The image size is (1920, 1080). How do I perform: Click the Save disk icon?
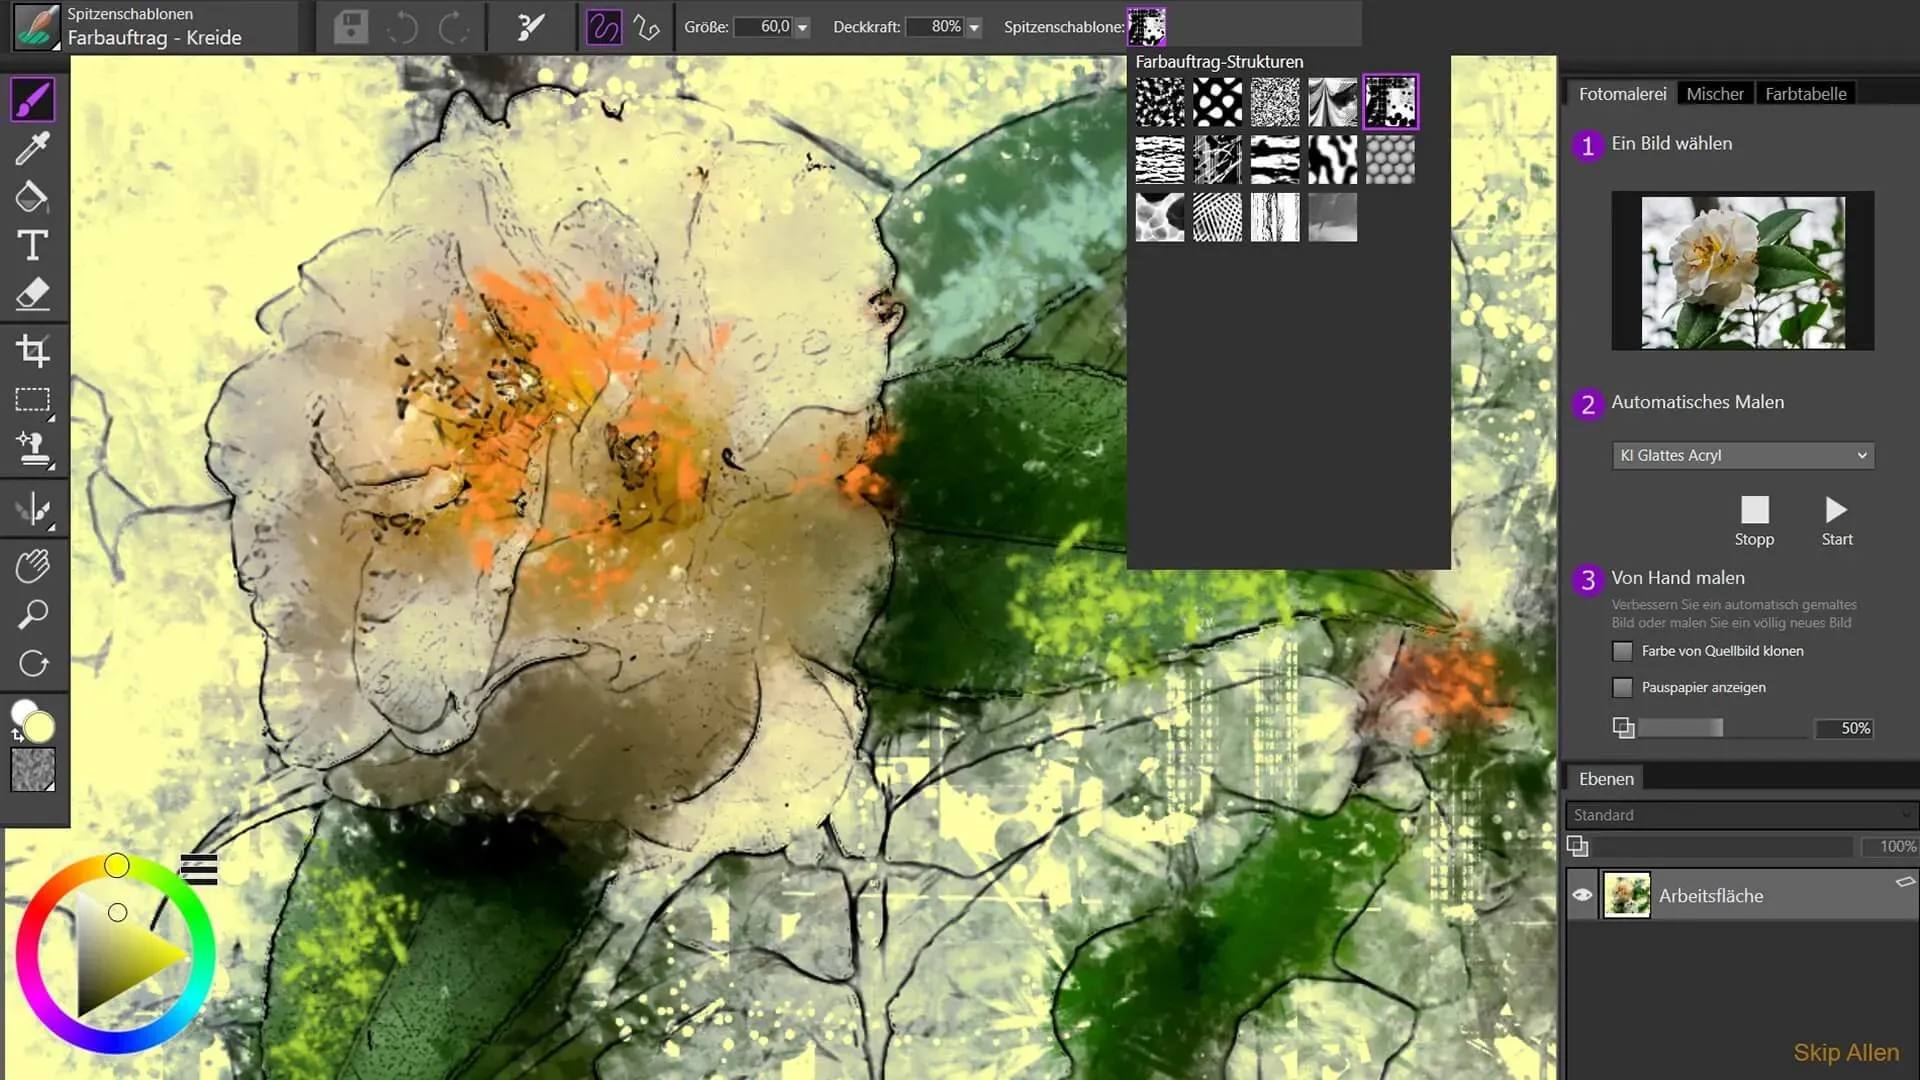351,27
